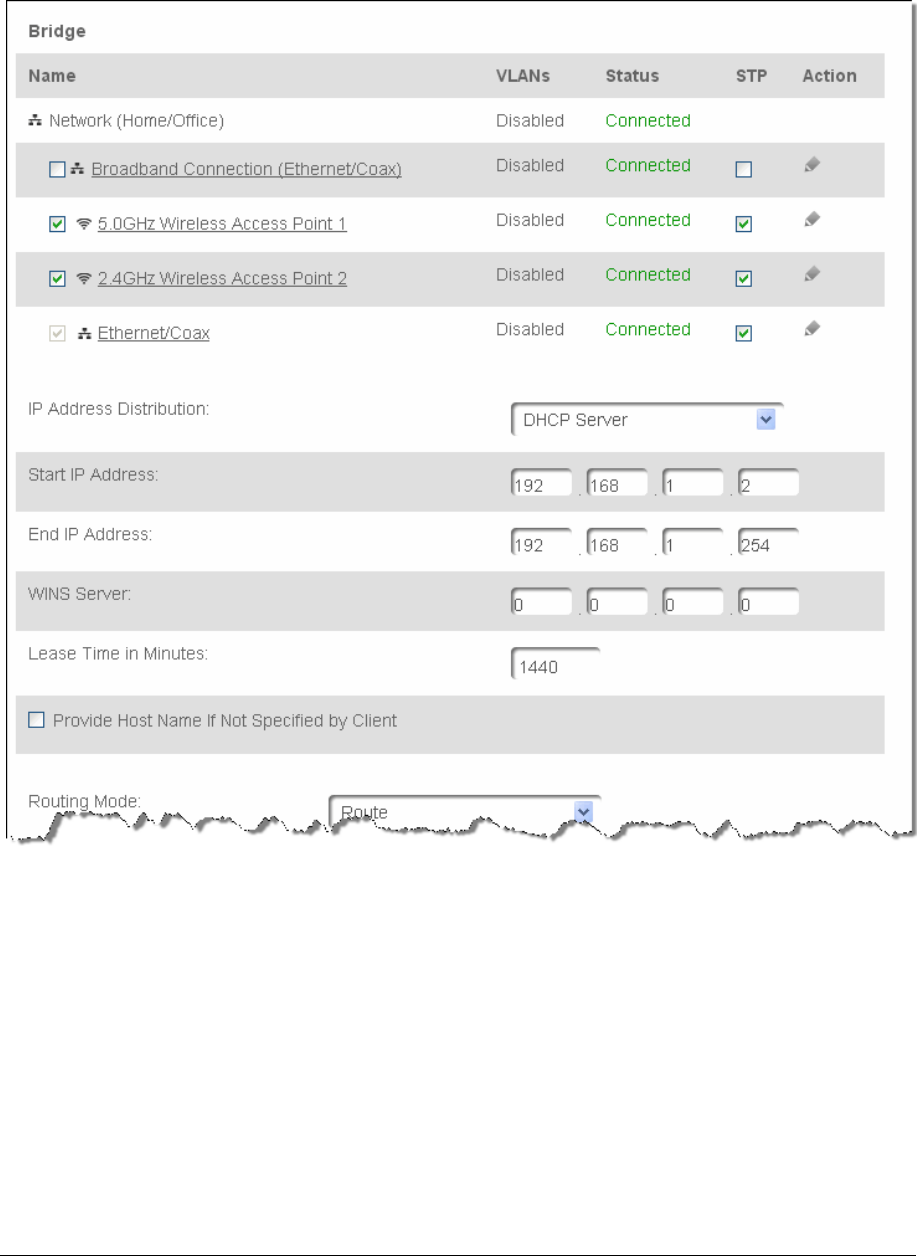
Task: Open the 2.4GHz Wireless Access Point 2 link
Action: 222,279
